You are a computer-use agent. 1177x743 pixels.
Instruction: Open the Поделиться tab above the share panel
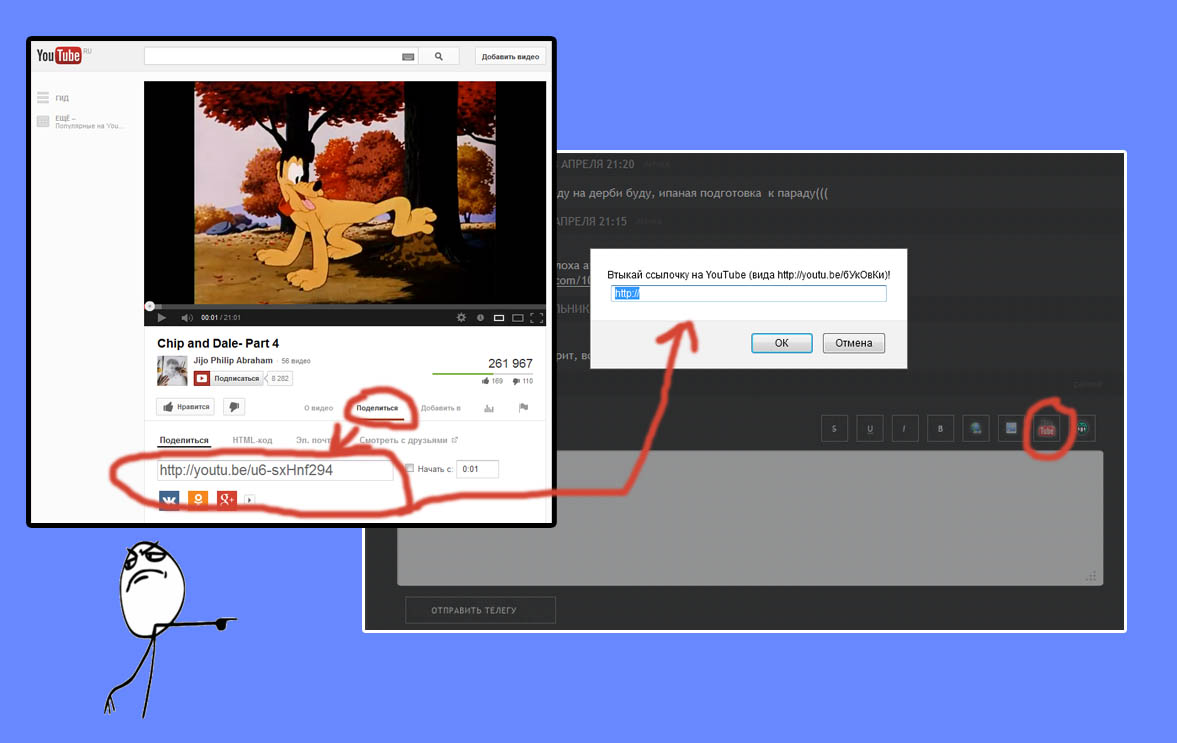[377, 408]
